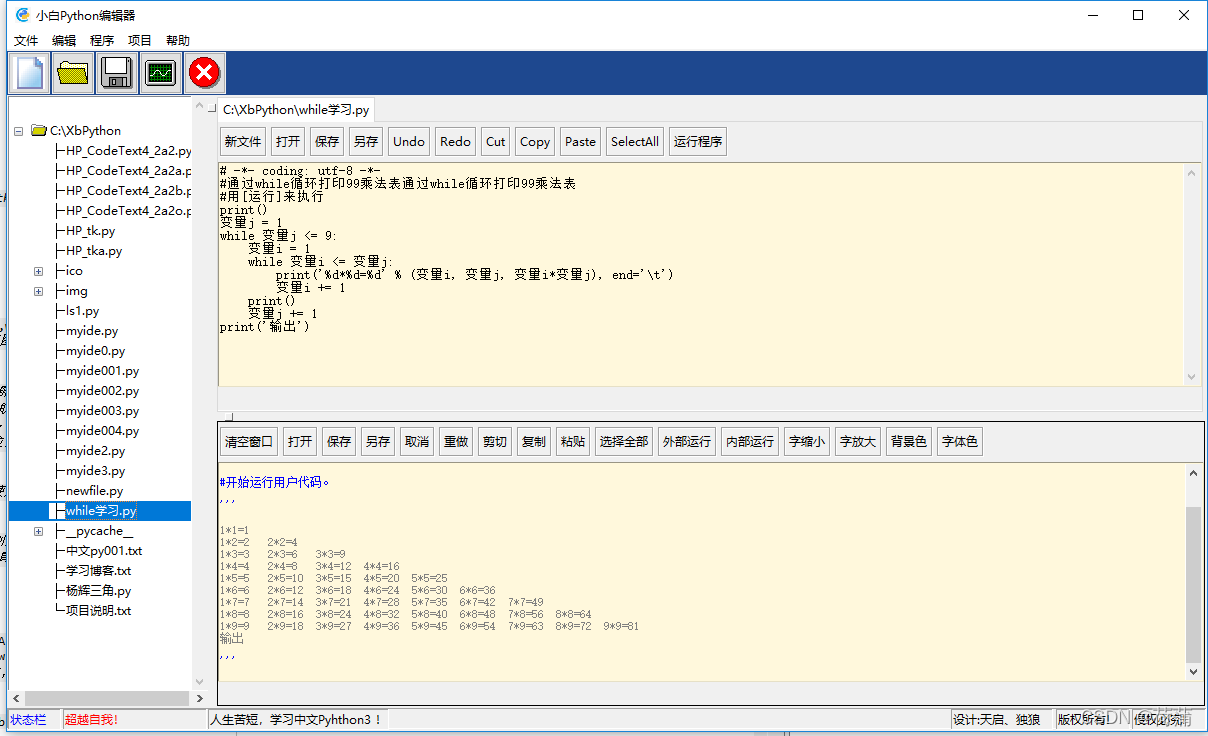
Task: Click 新文件 button in editor toolbar
Action: tap(243, 142)
